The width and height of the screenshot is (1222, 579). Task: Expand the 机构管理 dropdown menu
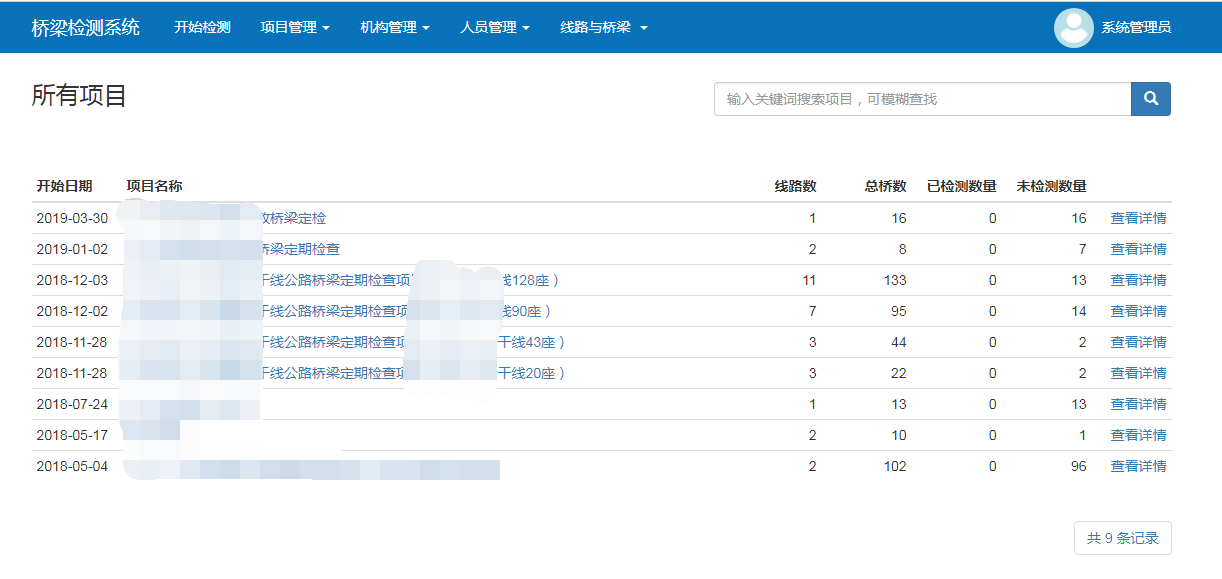tap(394, 28)
